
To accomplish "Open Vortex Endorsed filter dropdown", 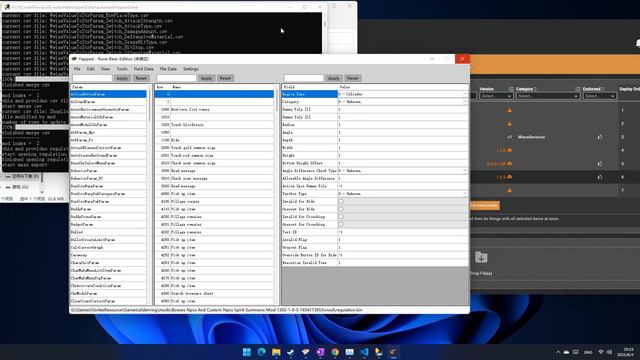I will tap(599, 96).
